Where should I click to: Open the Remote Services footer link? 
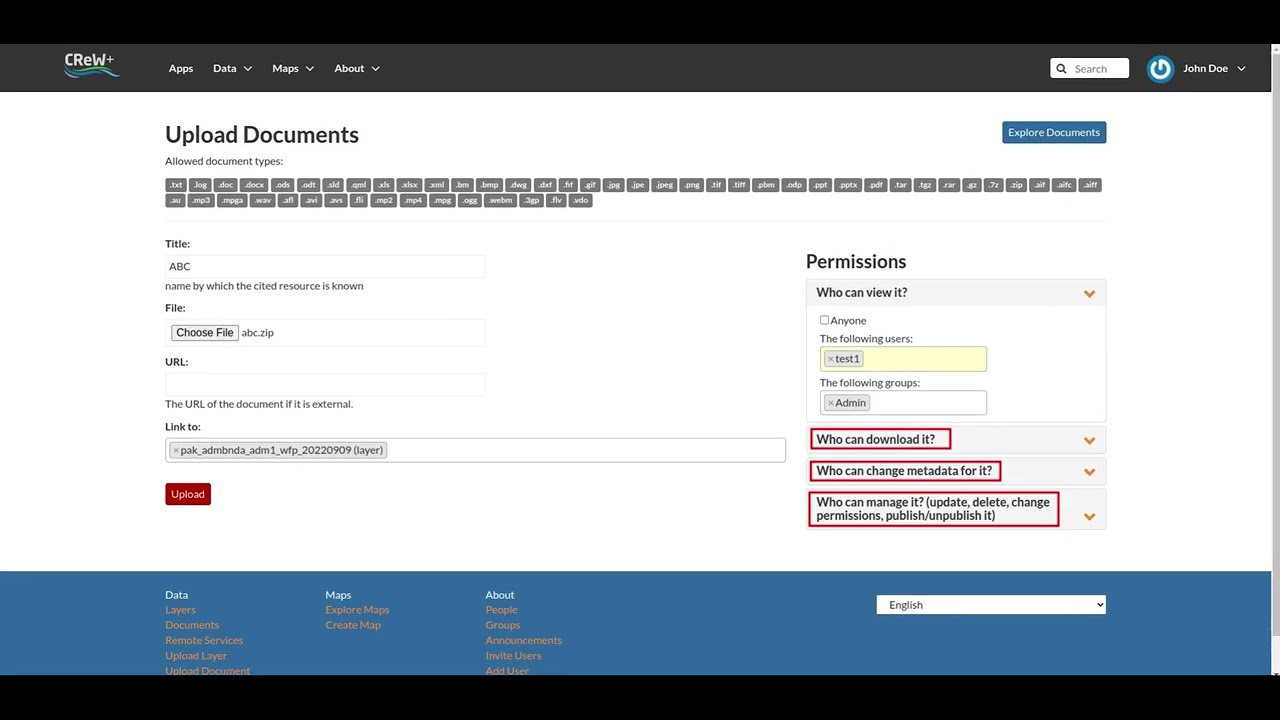click(204, 640)
